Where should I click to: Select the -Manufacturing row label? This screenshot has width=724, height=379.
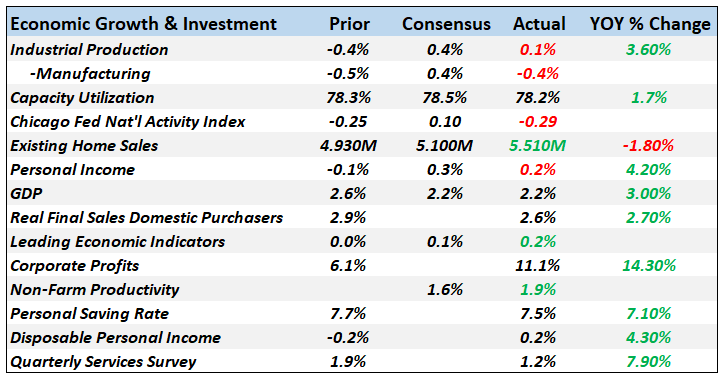pos(90,74)
